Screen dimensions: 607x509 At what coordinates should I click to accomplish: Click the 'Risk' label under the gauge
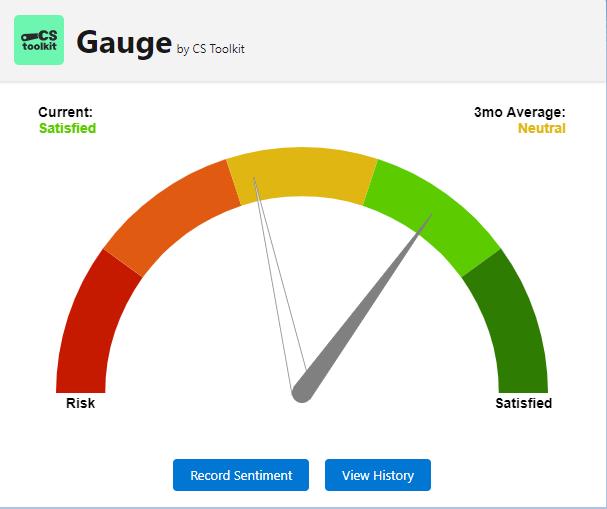pos(80,403)
